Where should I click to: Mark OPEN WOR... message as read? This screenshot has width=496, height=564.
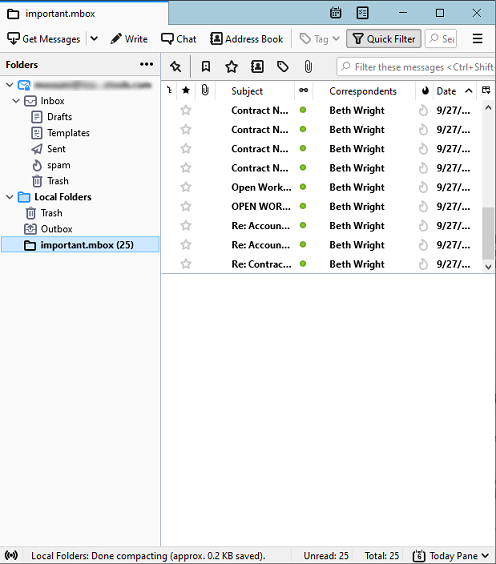click(303, 206)
